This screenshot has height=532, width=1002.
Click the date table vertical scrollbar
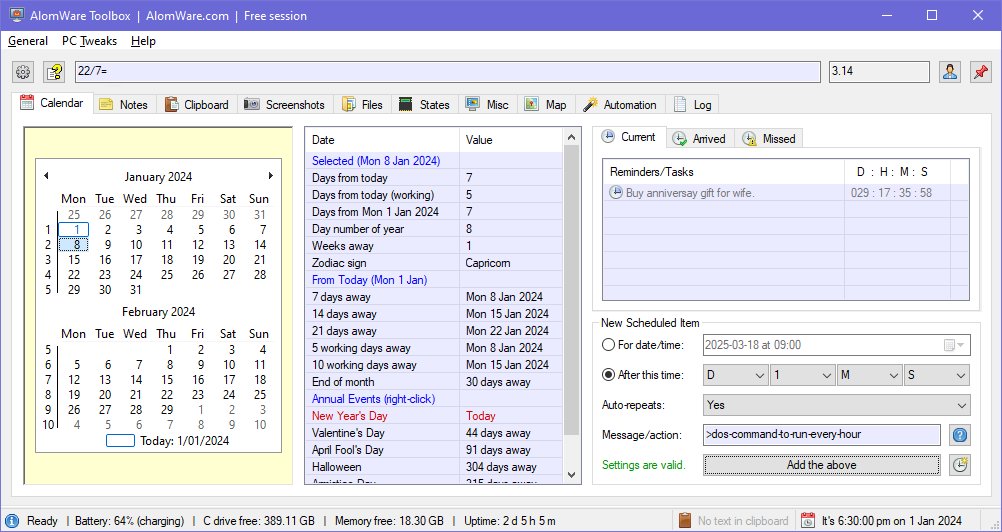(x=572, y=300)
